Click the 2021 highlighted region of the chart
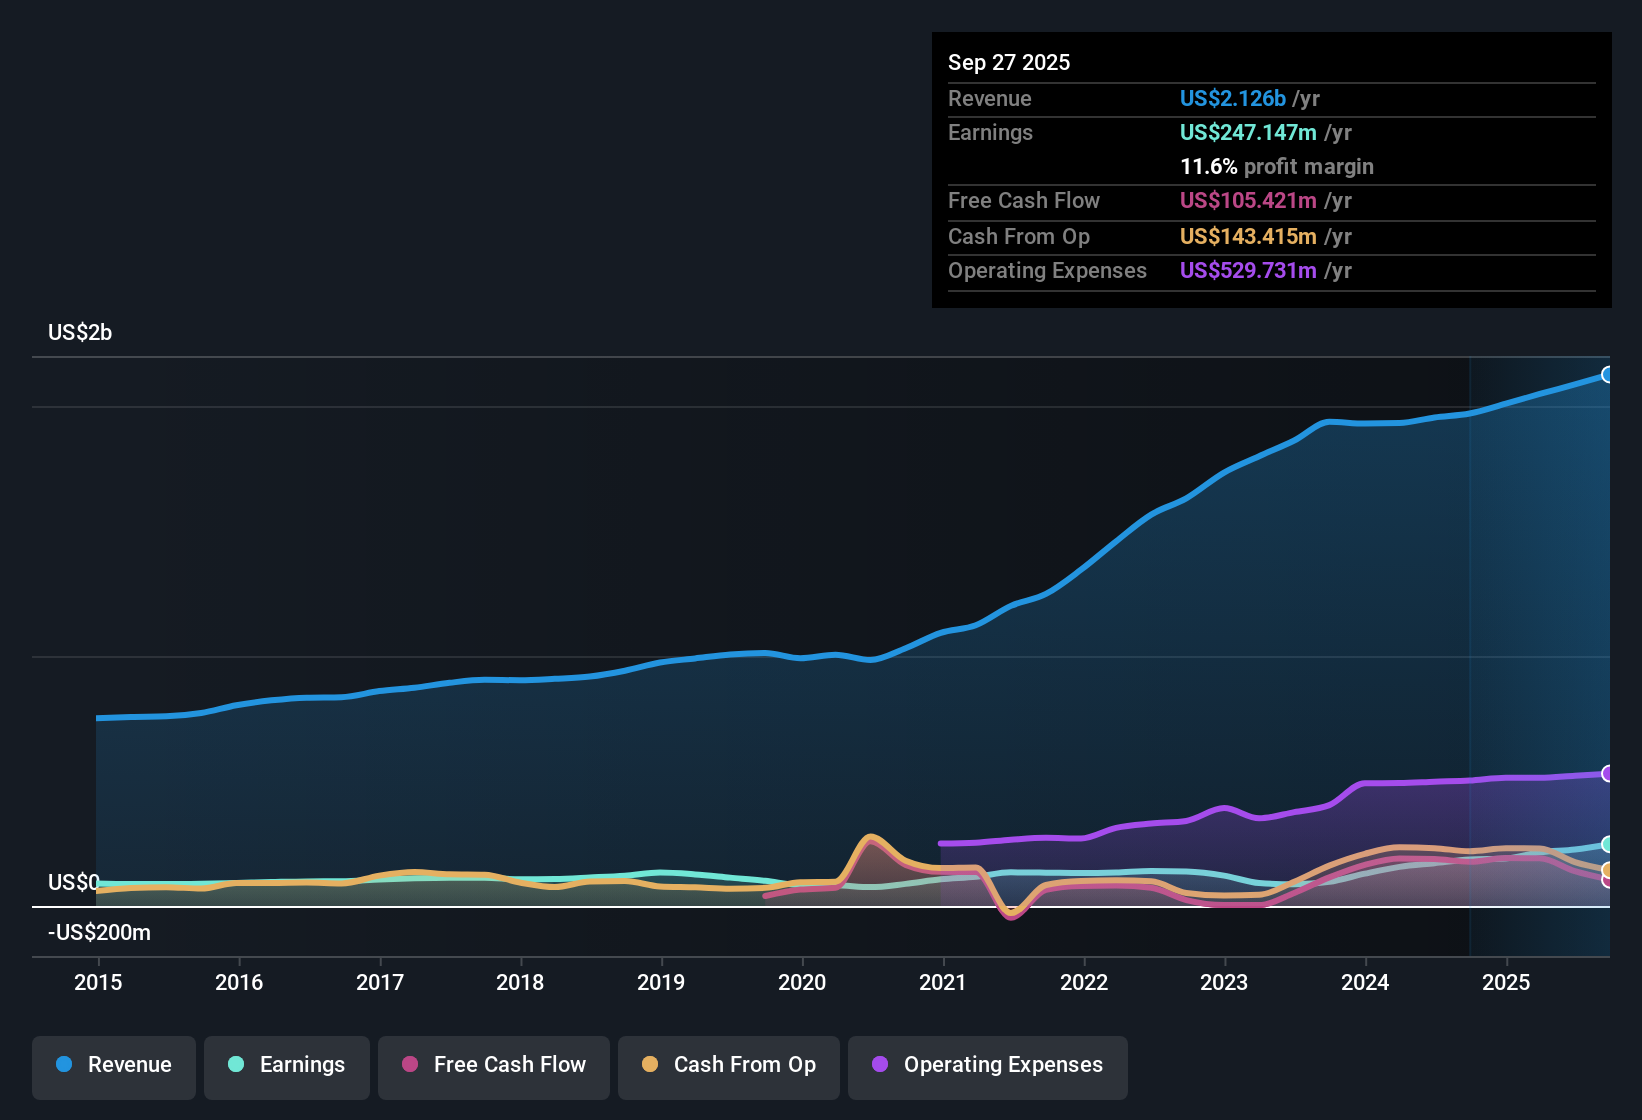This screenshot has width=1642, height=1120. tap(944, 650)
